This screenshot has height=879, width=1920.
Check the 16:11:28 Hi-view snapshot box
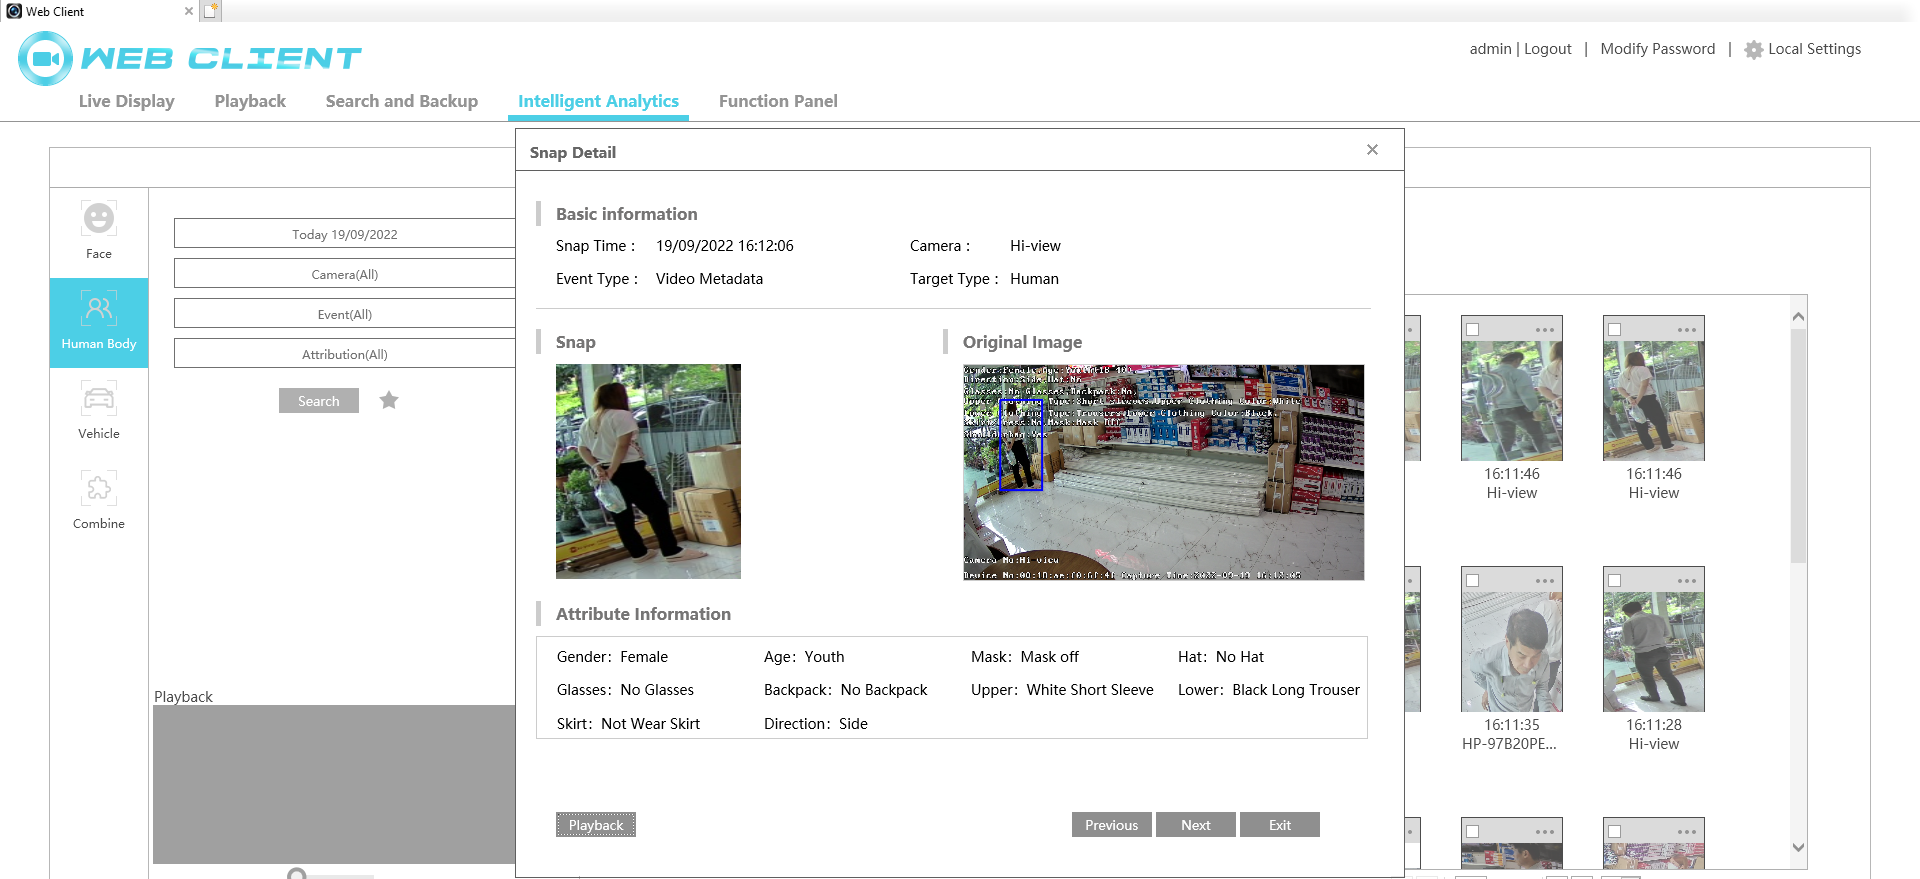point(1614,581)
